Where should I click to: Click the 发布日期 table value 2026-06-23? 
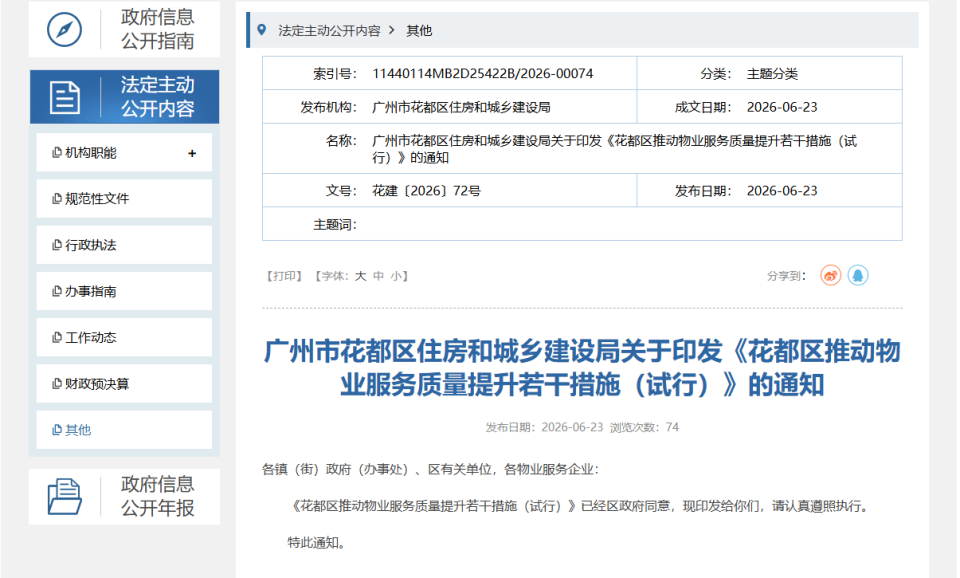(782, 191)
